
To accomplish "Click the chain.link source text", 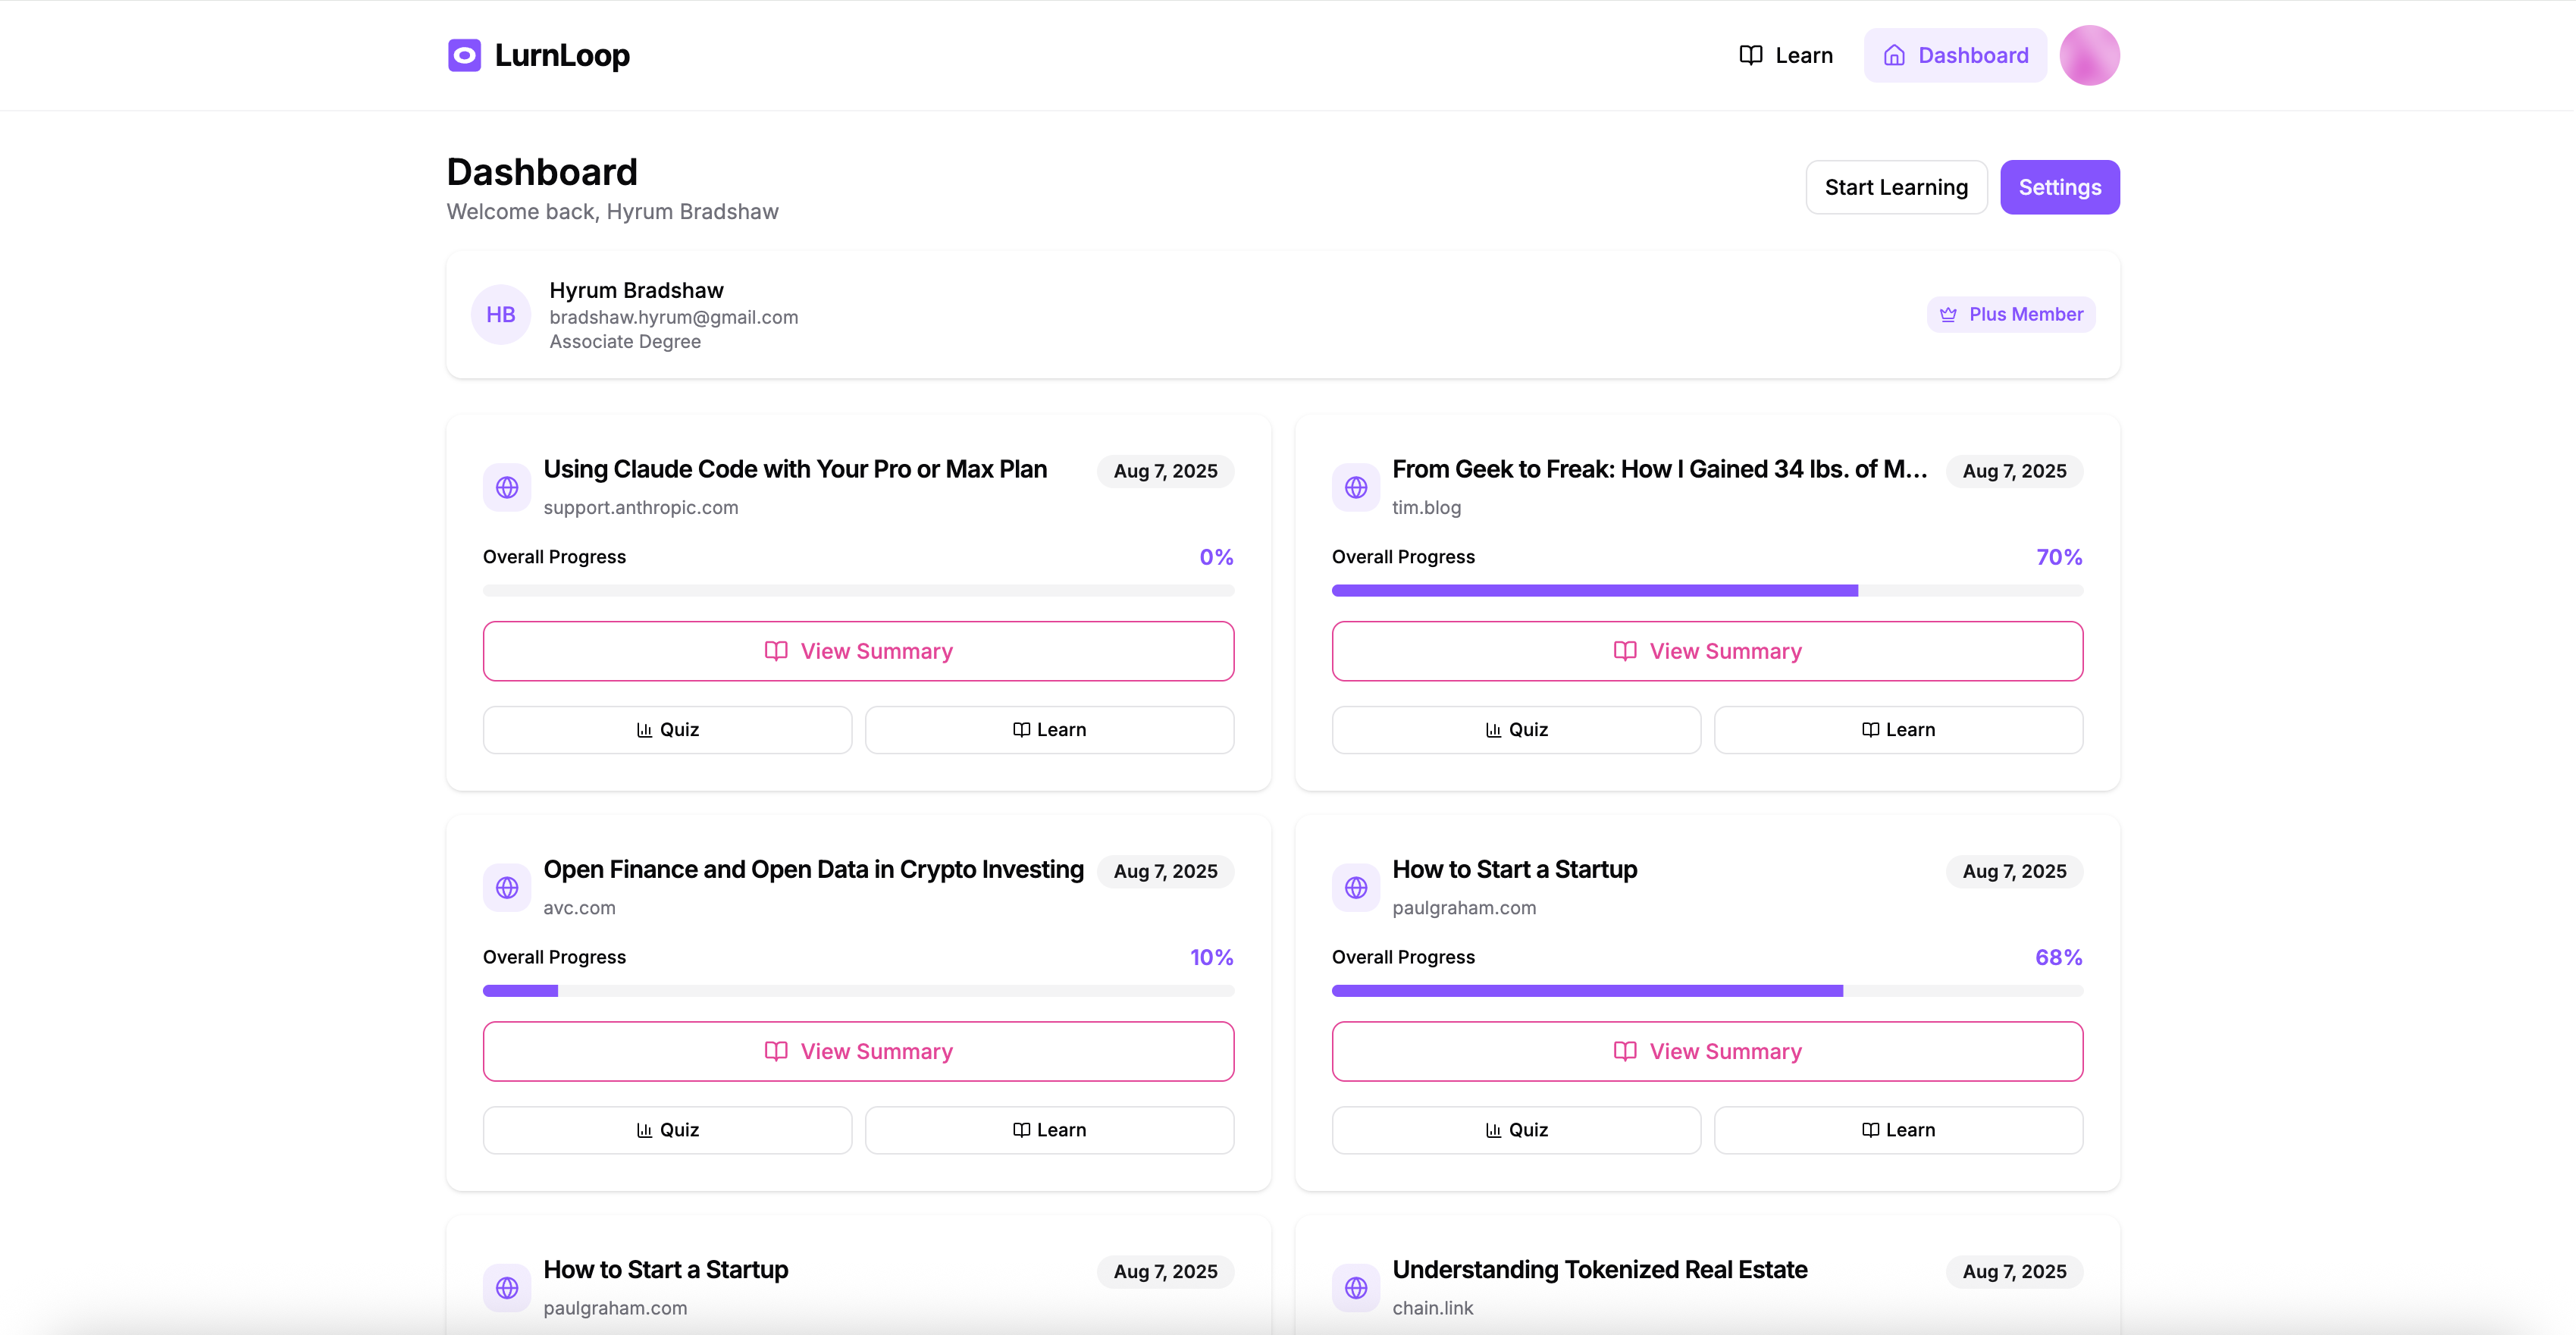I will [x=1432, y=1308].
